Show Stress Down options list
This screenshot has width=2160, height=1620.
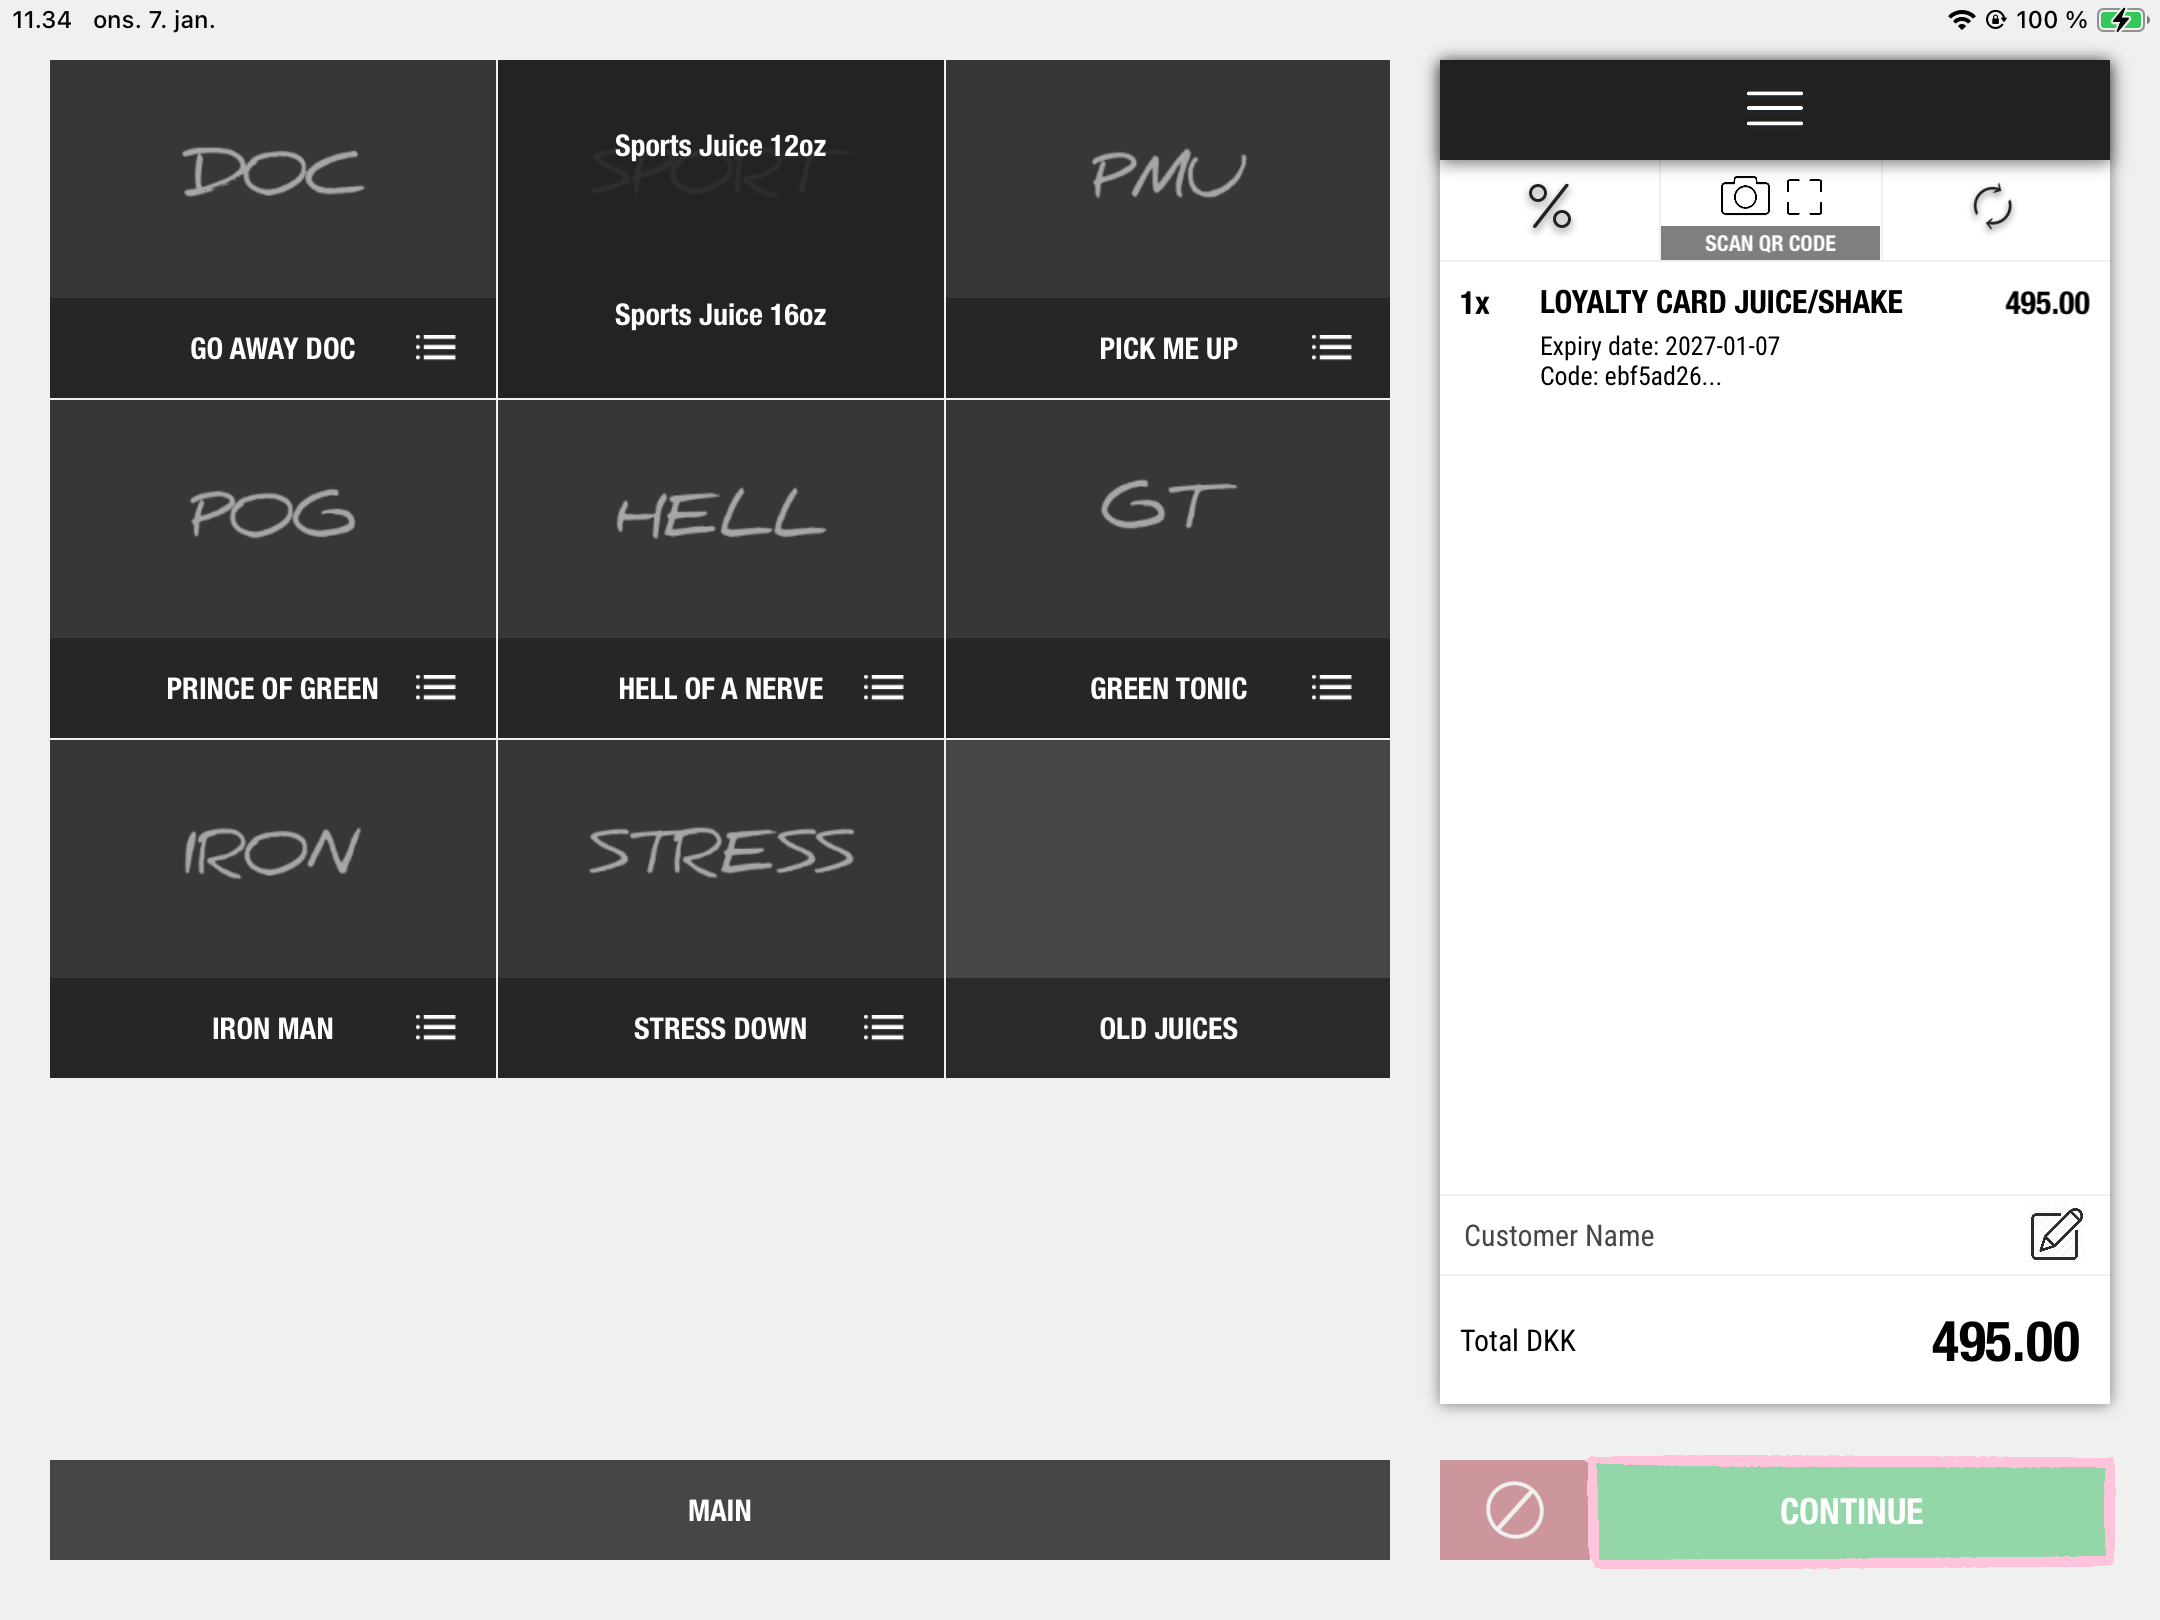pyautogui.click(x=884, y=1028)
